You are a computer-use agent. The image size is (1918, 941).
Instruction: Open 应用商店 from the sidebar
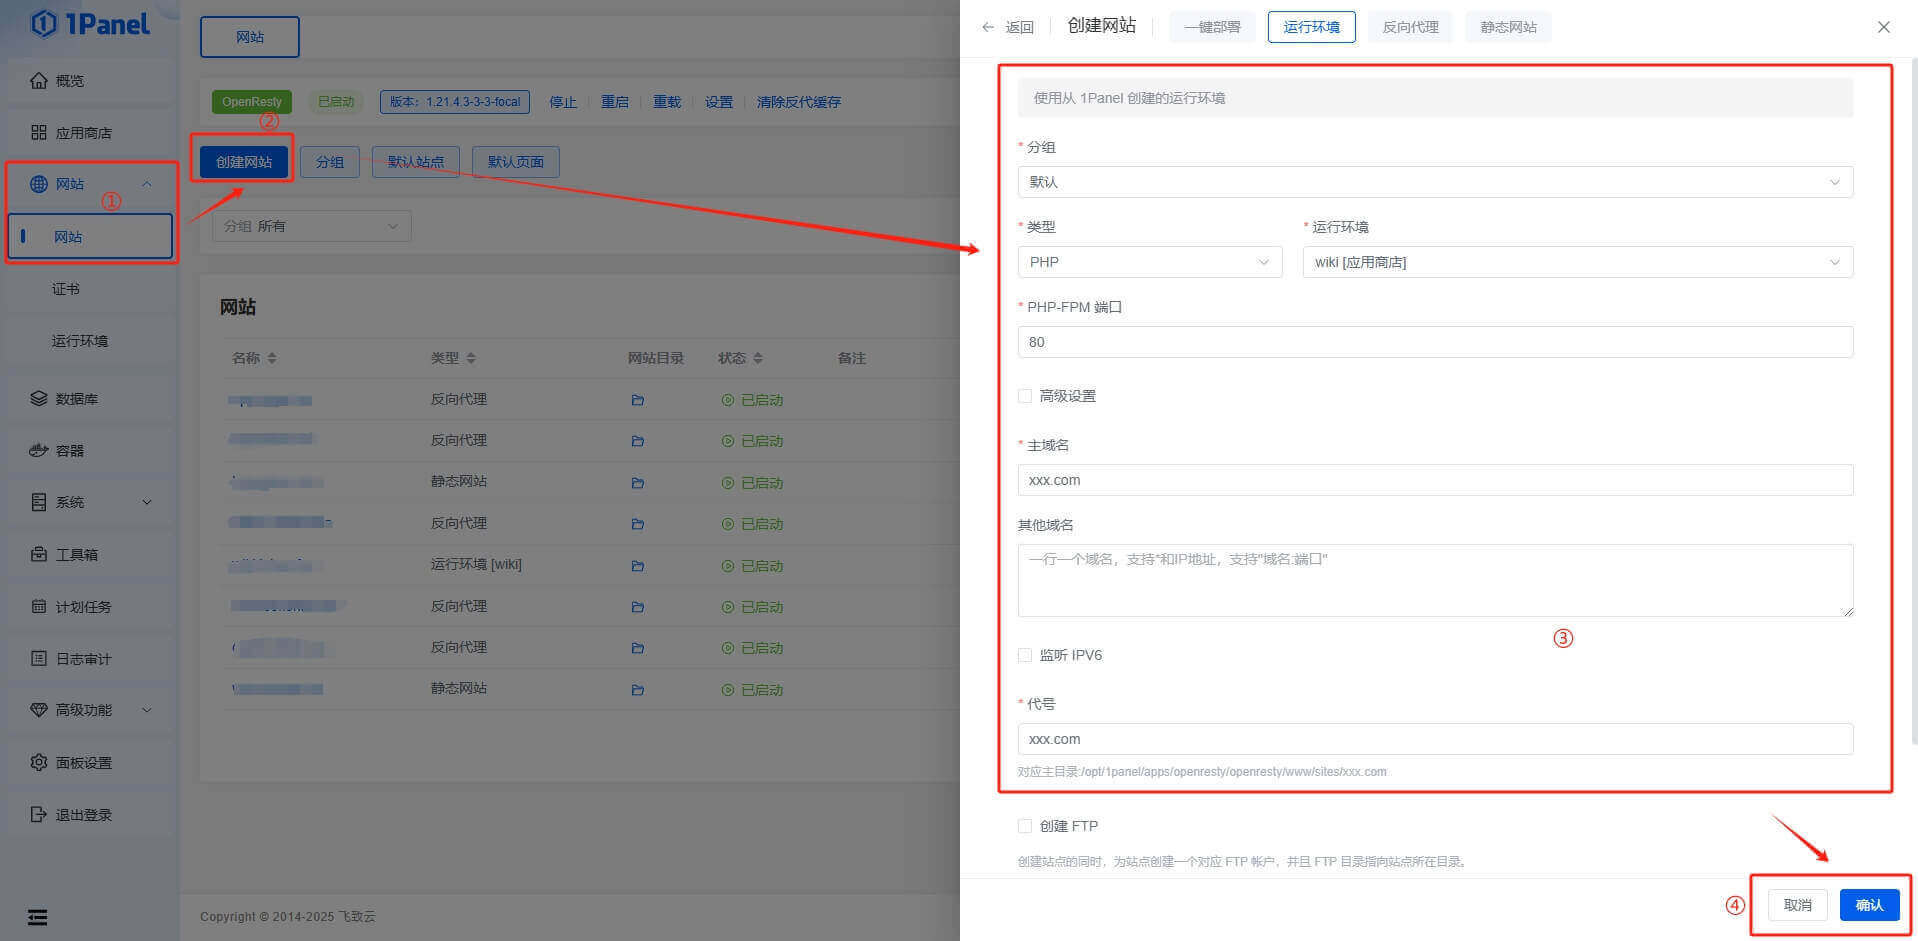coord(83,133)
